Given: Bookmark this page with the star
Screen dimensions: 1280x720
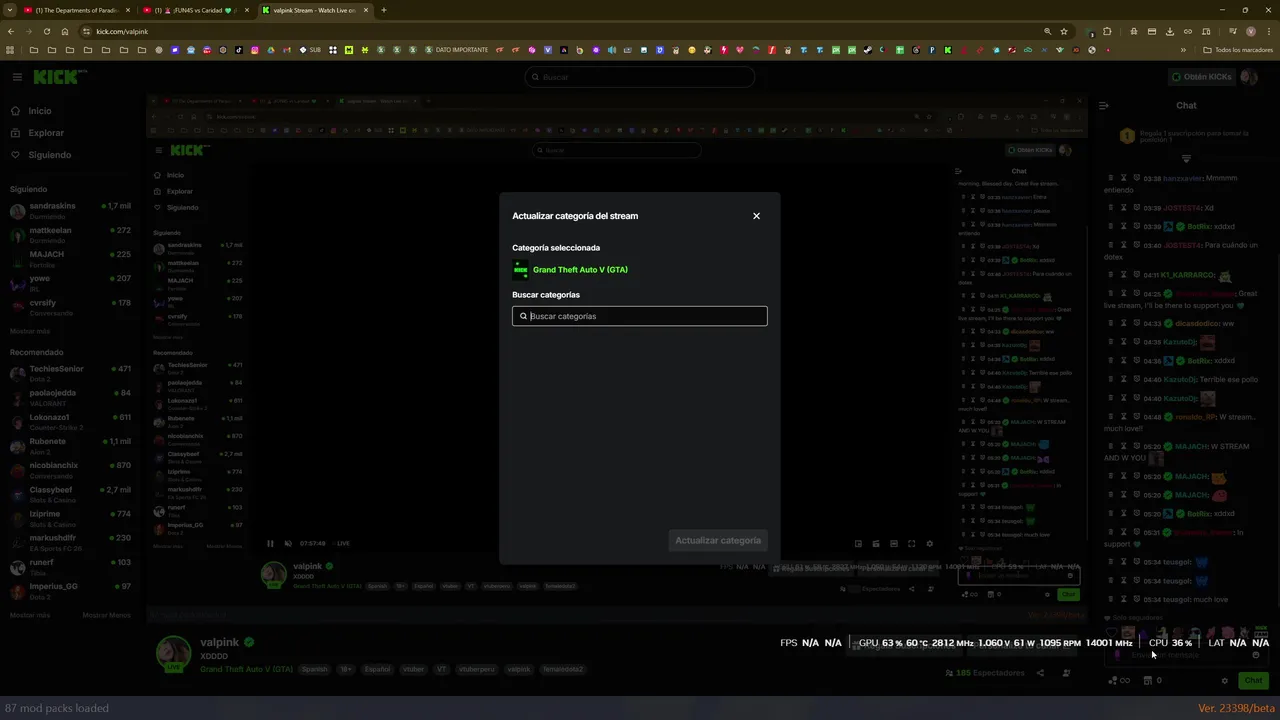Looking at the screenshot, I should 1064,31.
